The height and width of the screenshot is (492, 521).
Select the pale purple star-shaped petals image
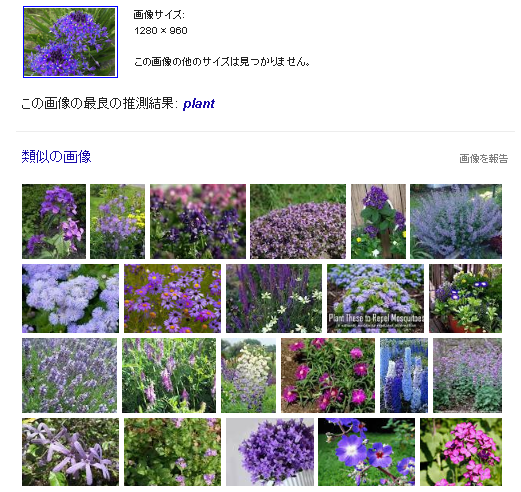pos(70,452)
